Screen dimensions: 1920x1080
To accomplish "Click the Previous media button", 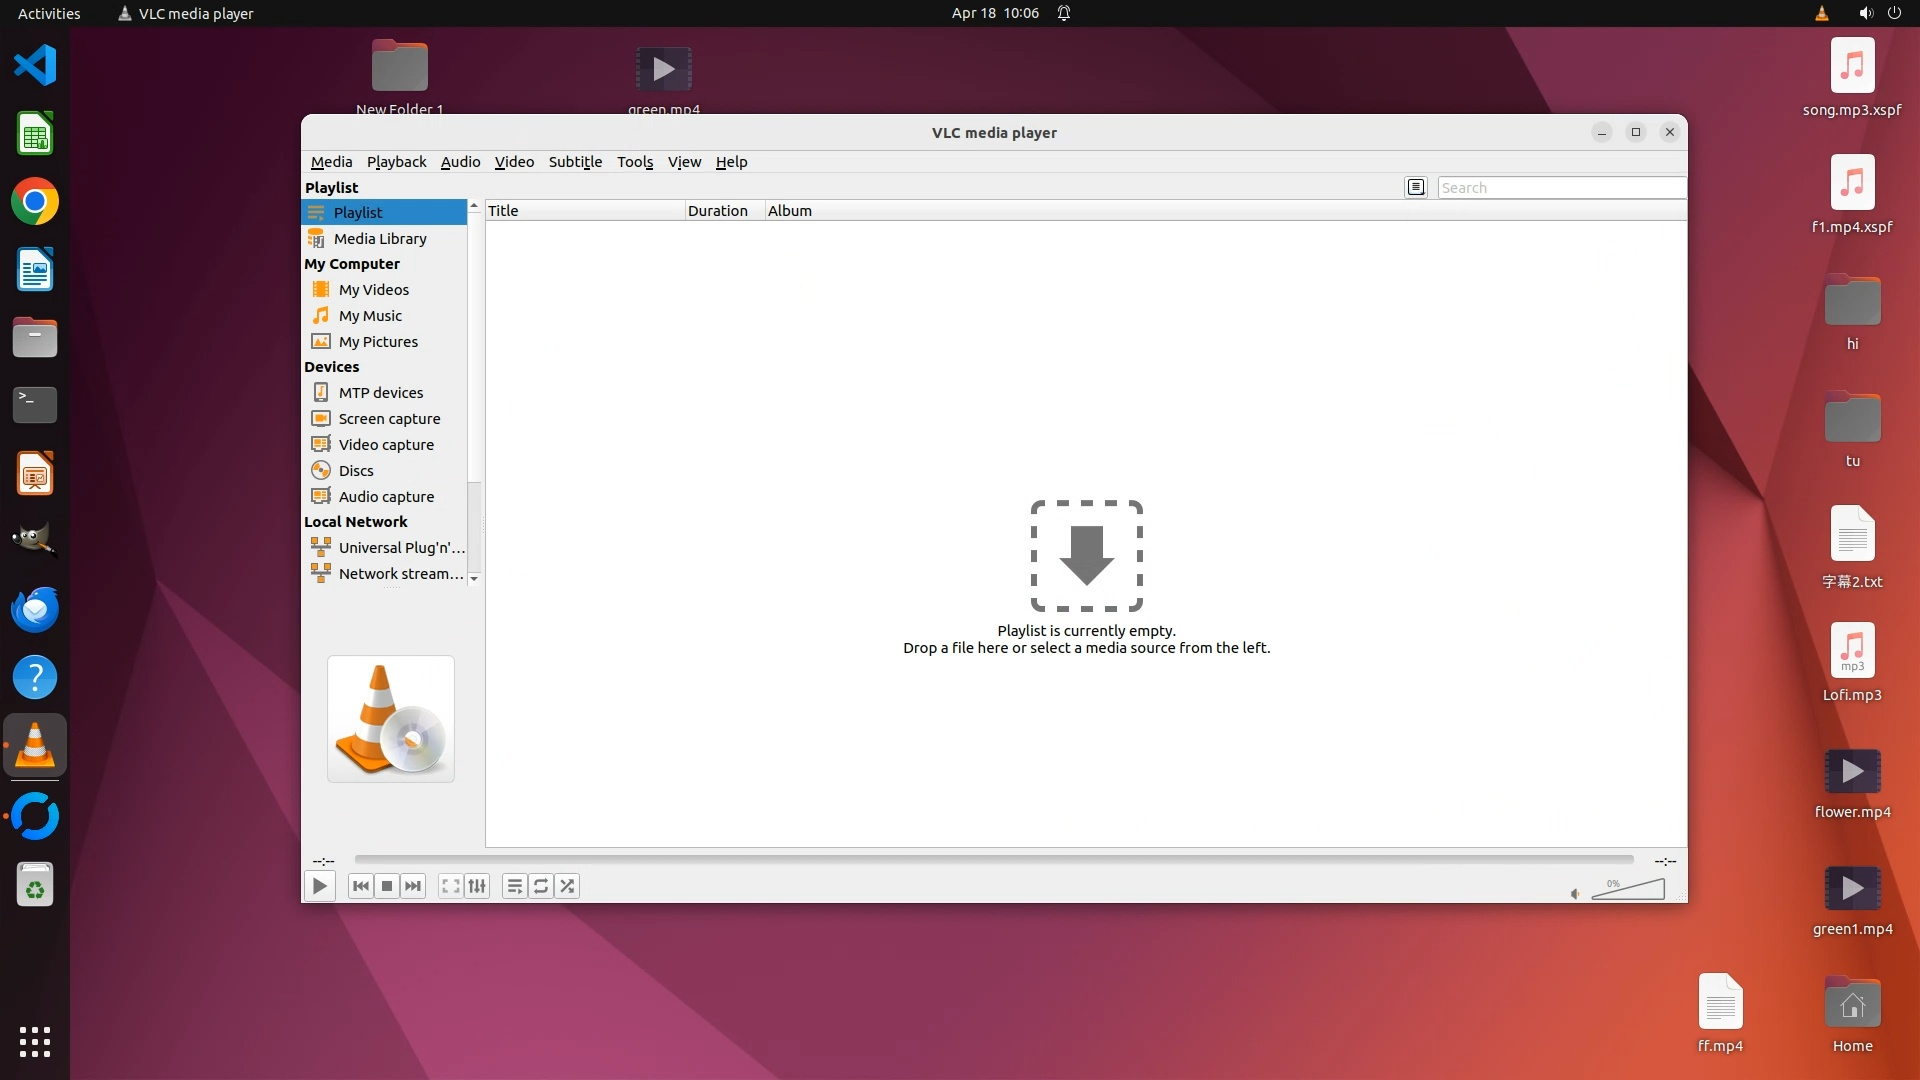I will 361,886.
